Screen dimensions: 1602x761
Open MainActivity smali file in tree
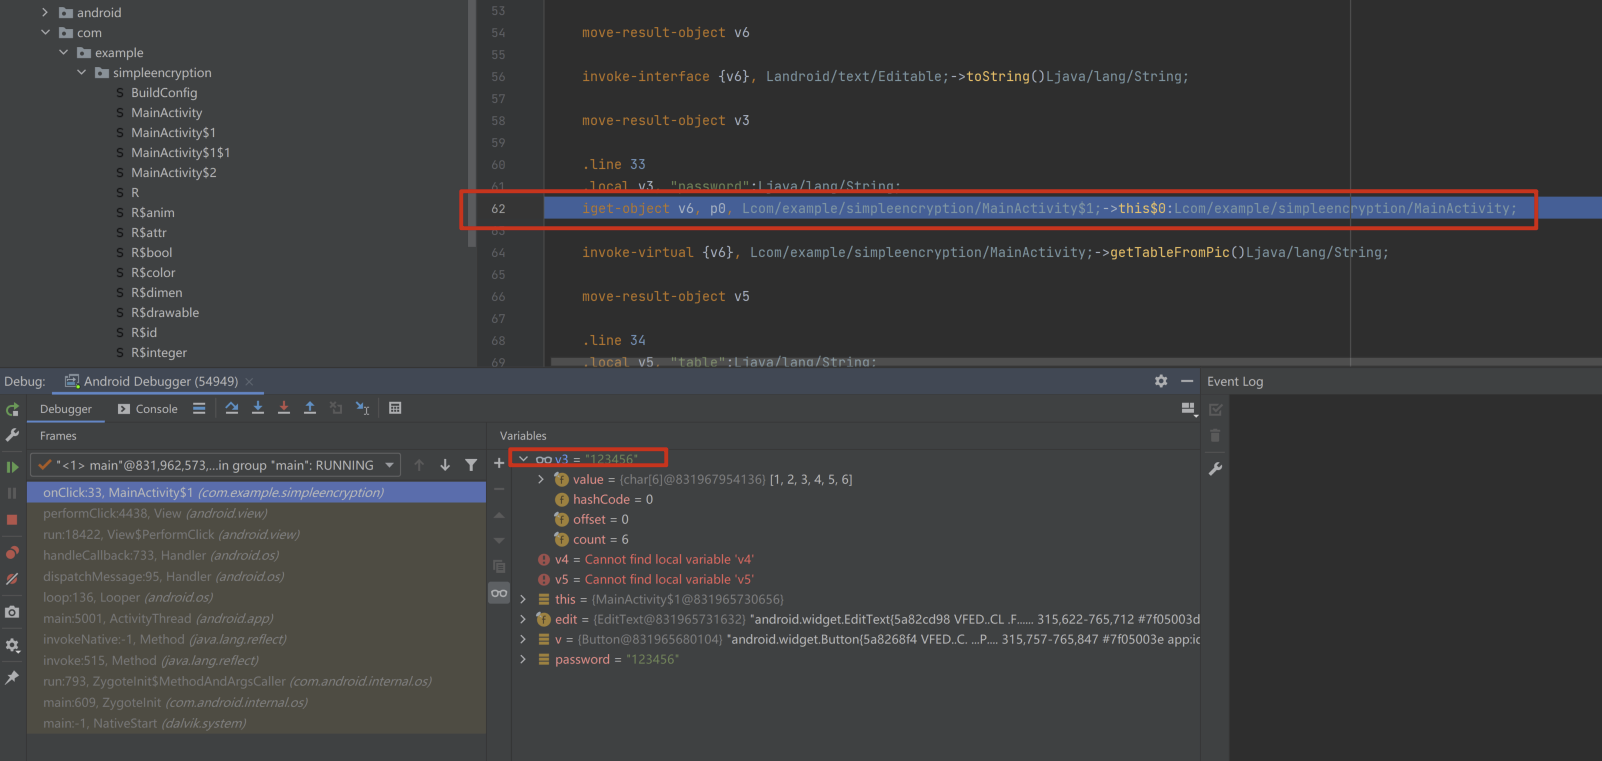166,112
